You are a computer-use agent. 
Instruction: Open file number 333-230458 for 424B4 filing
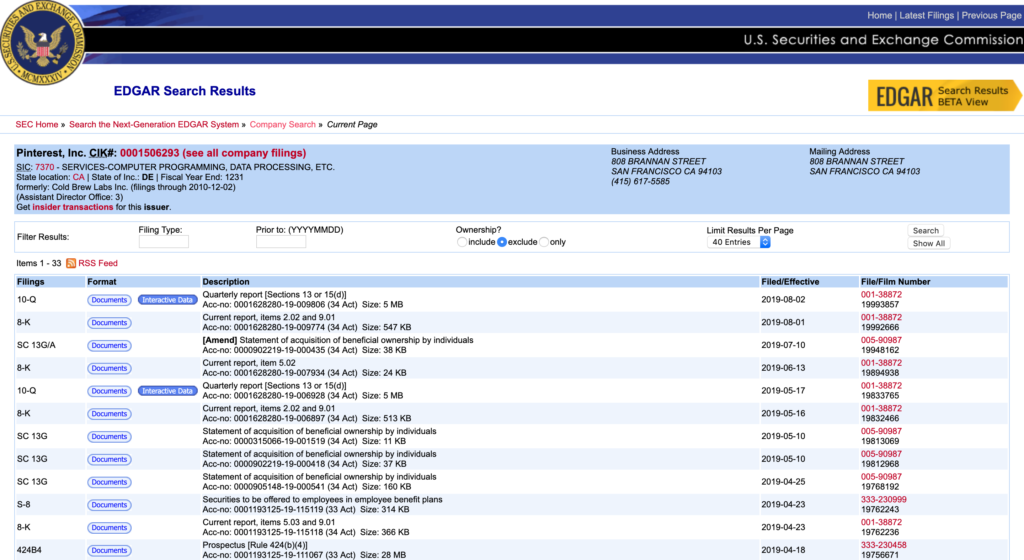pyautogui.click(x=884, y=546)
